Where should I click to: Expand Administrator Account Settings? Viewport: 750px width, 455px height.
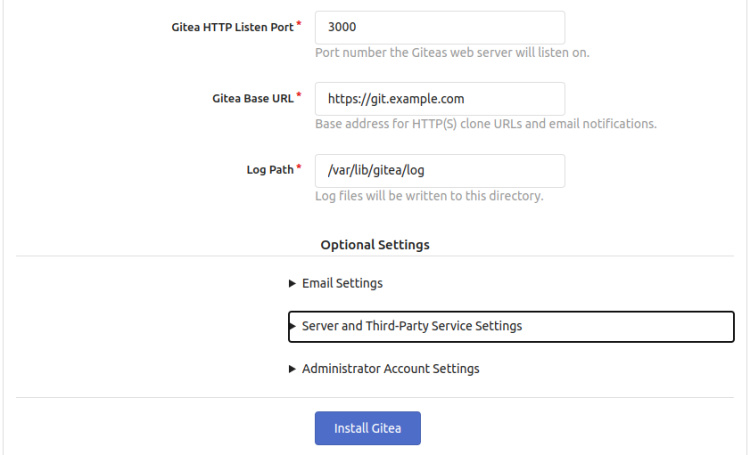(390, 369)
